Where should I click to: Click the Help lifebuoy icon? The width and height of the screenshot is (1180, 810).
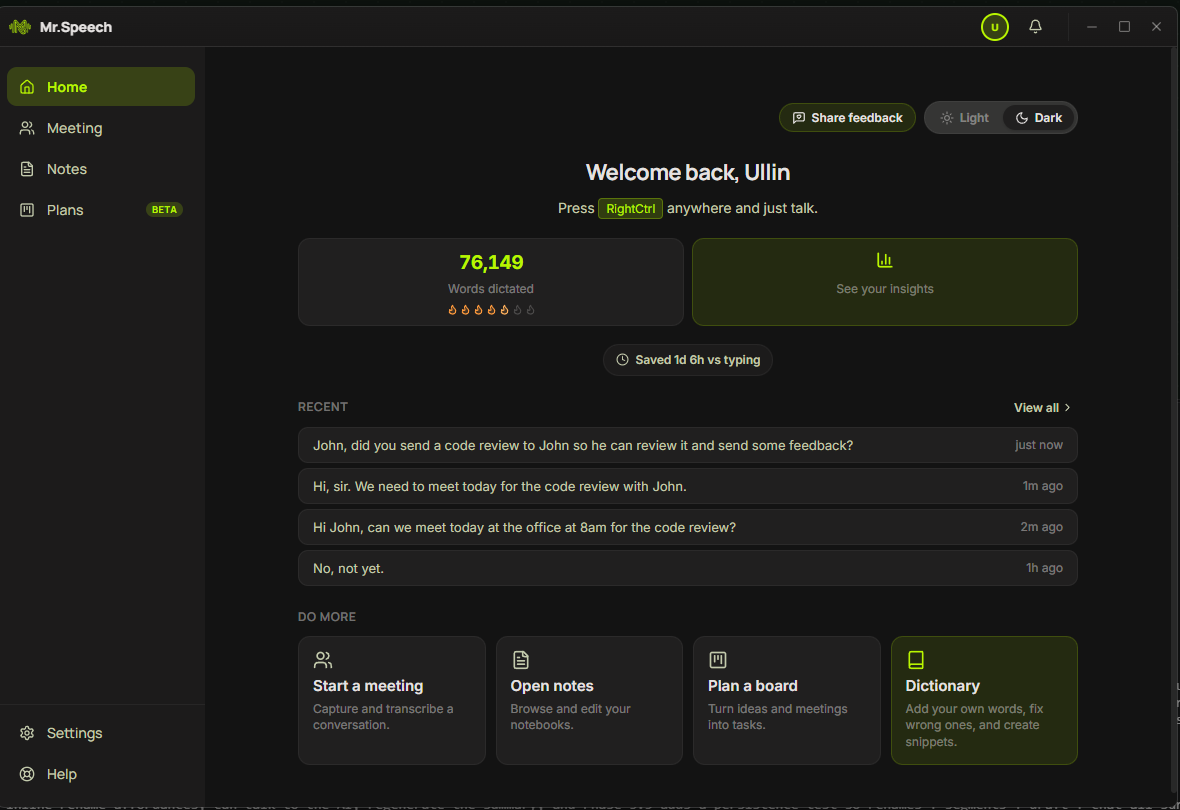coord(27,774)
